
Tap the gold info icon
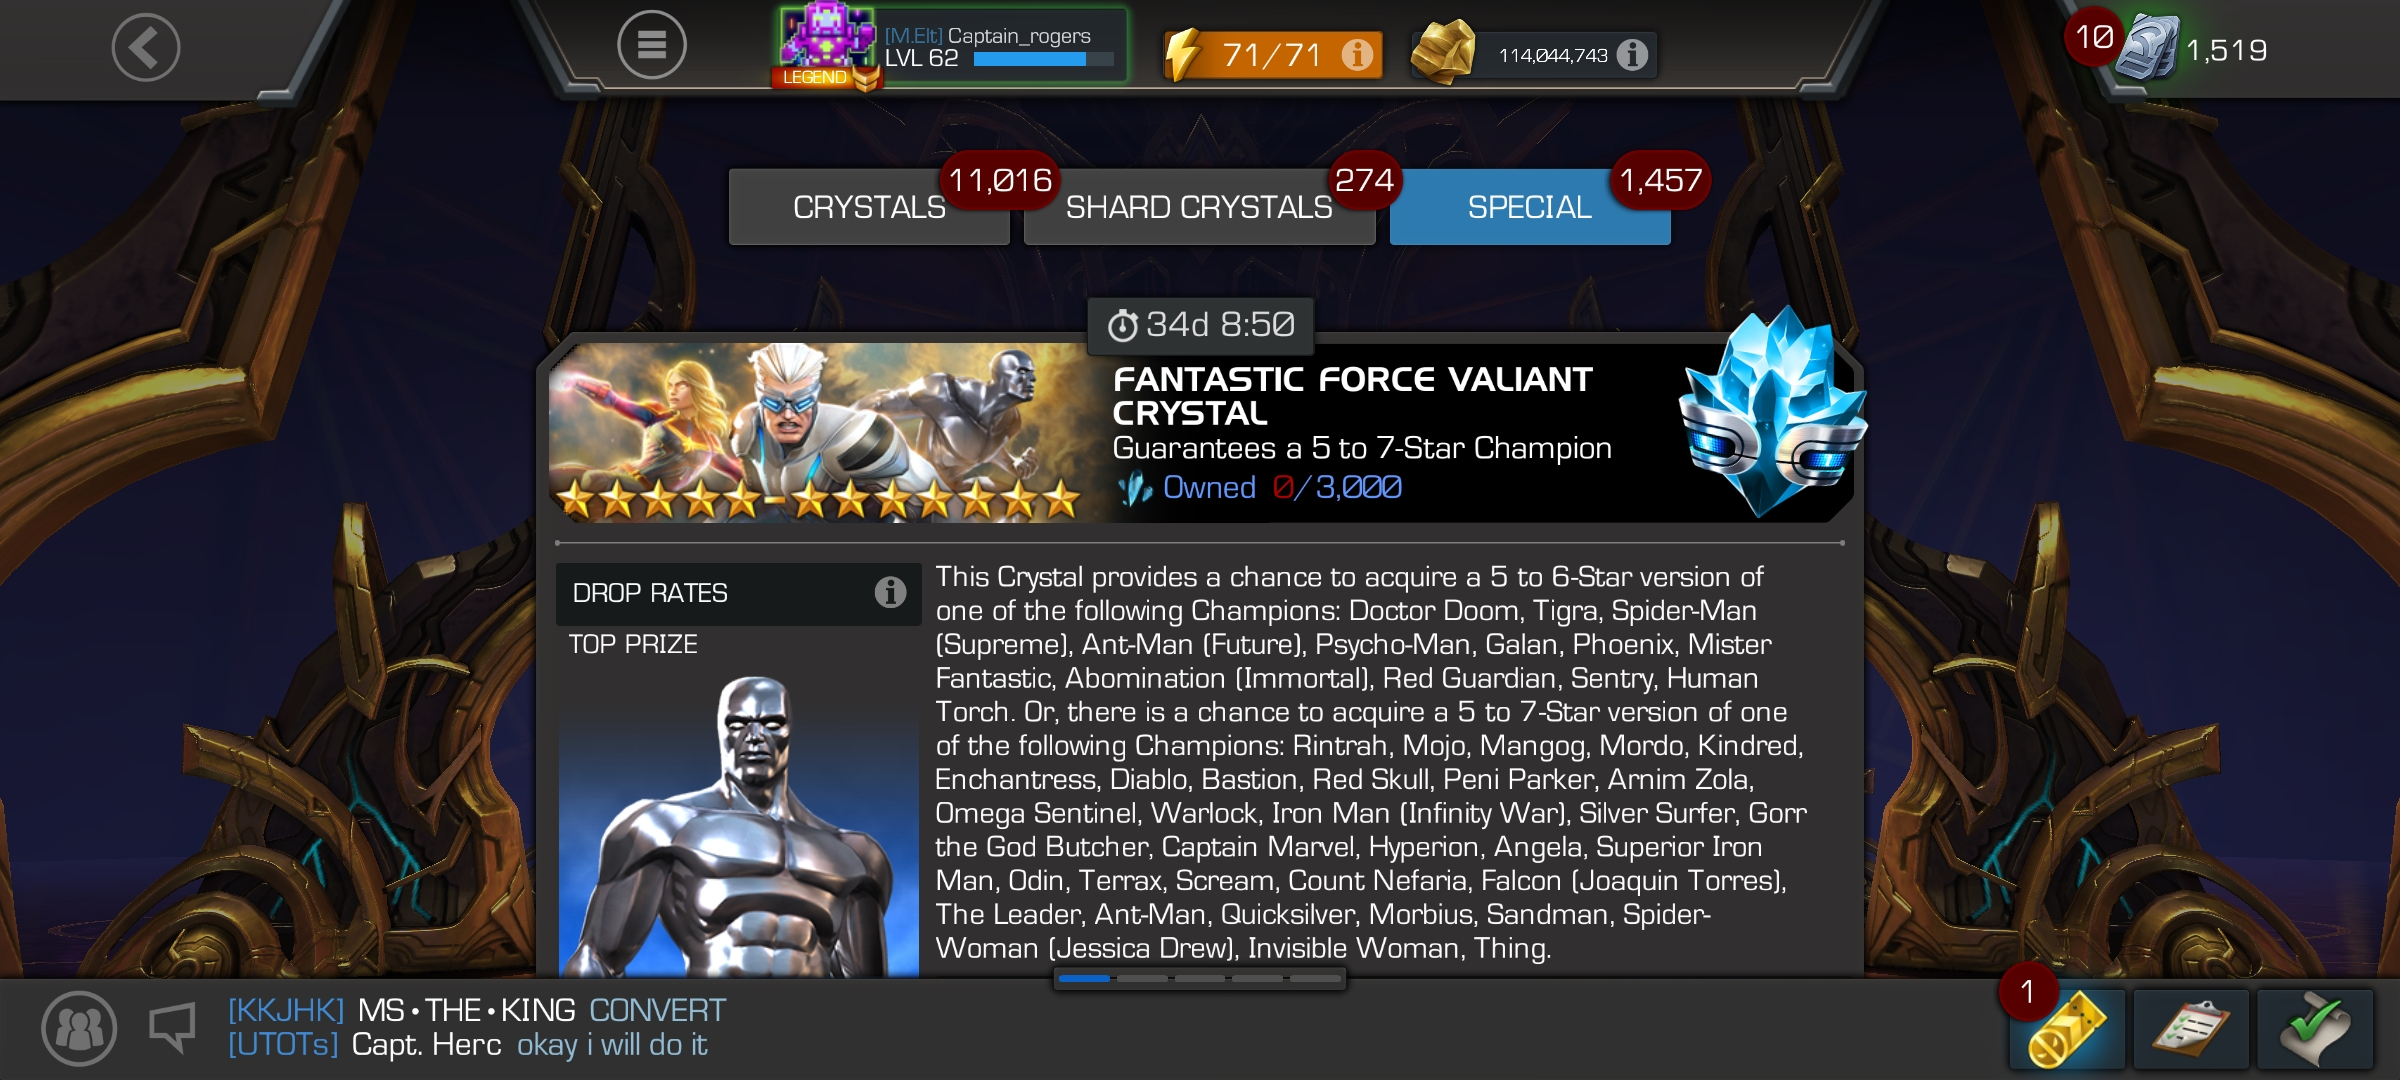1632,54
